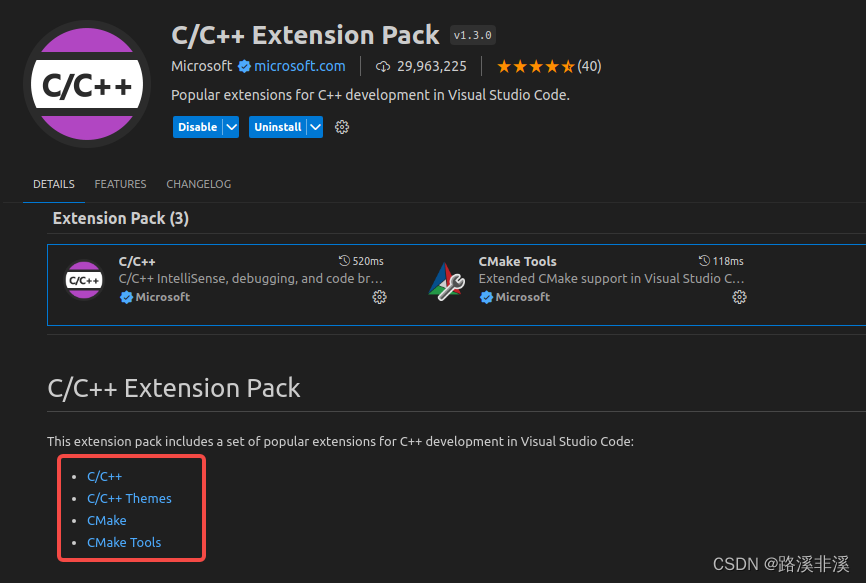Screen dimensions: 866x583
Task: Open the gear icon on the CMake Tools card
Action: tap(739, 297)
